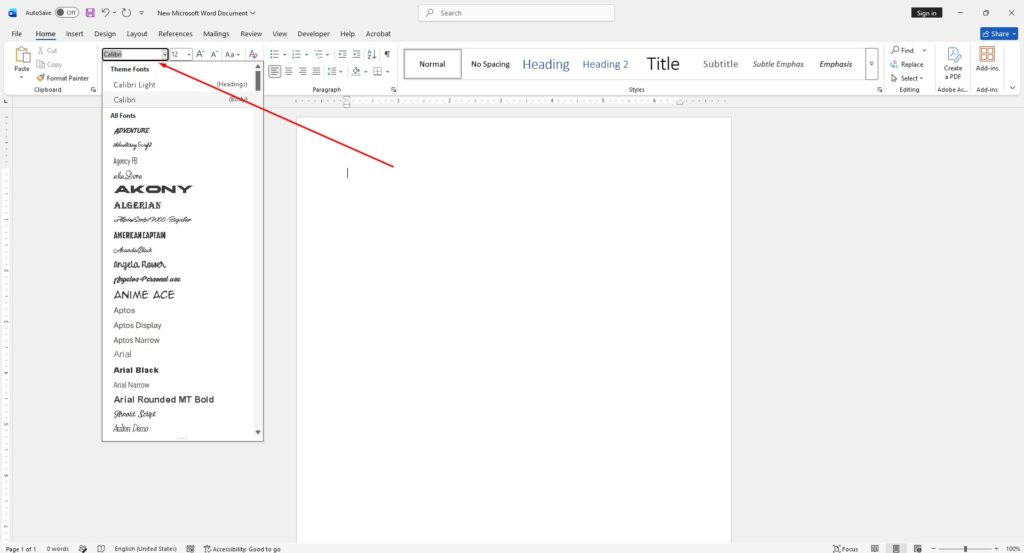The image size is (1024, 553).
Task: Open the Select dropdown in Editing
Action: click(x=907, y=78)
